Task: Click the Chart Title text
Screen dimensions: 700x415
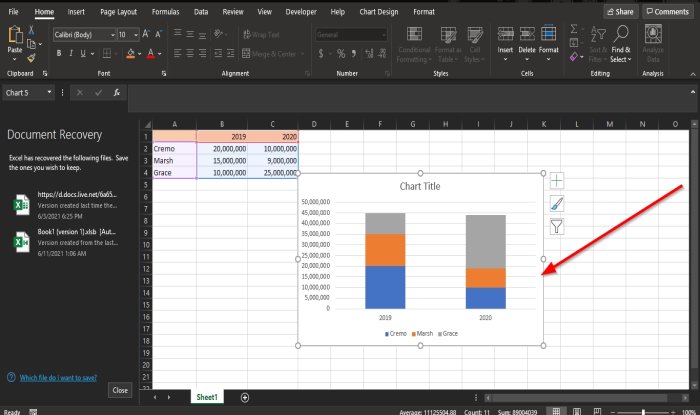Action: point(420,186)
